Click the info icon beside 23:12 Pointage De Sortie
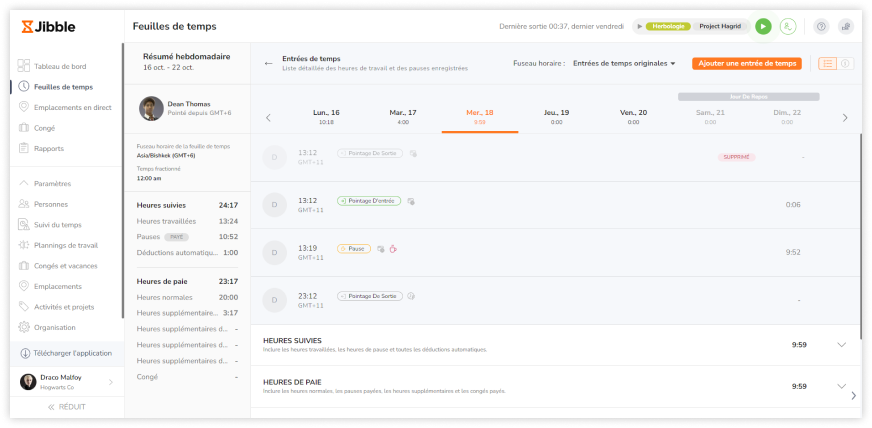872x428 pixels. click(x=411, y=296)
